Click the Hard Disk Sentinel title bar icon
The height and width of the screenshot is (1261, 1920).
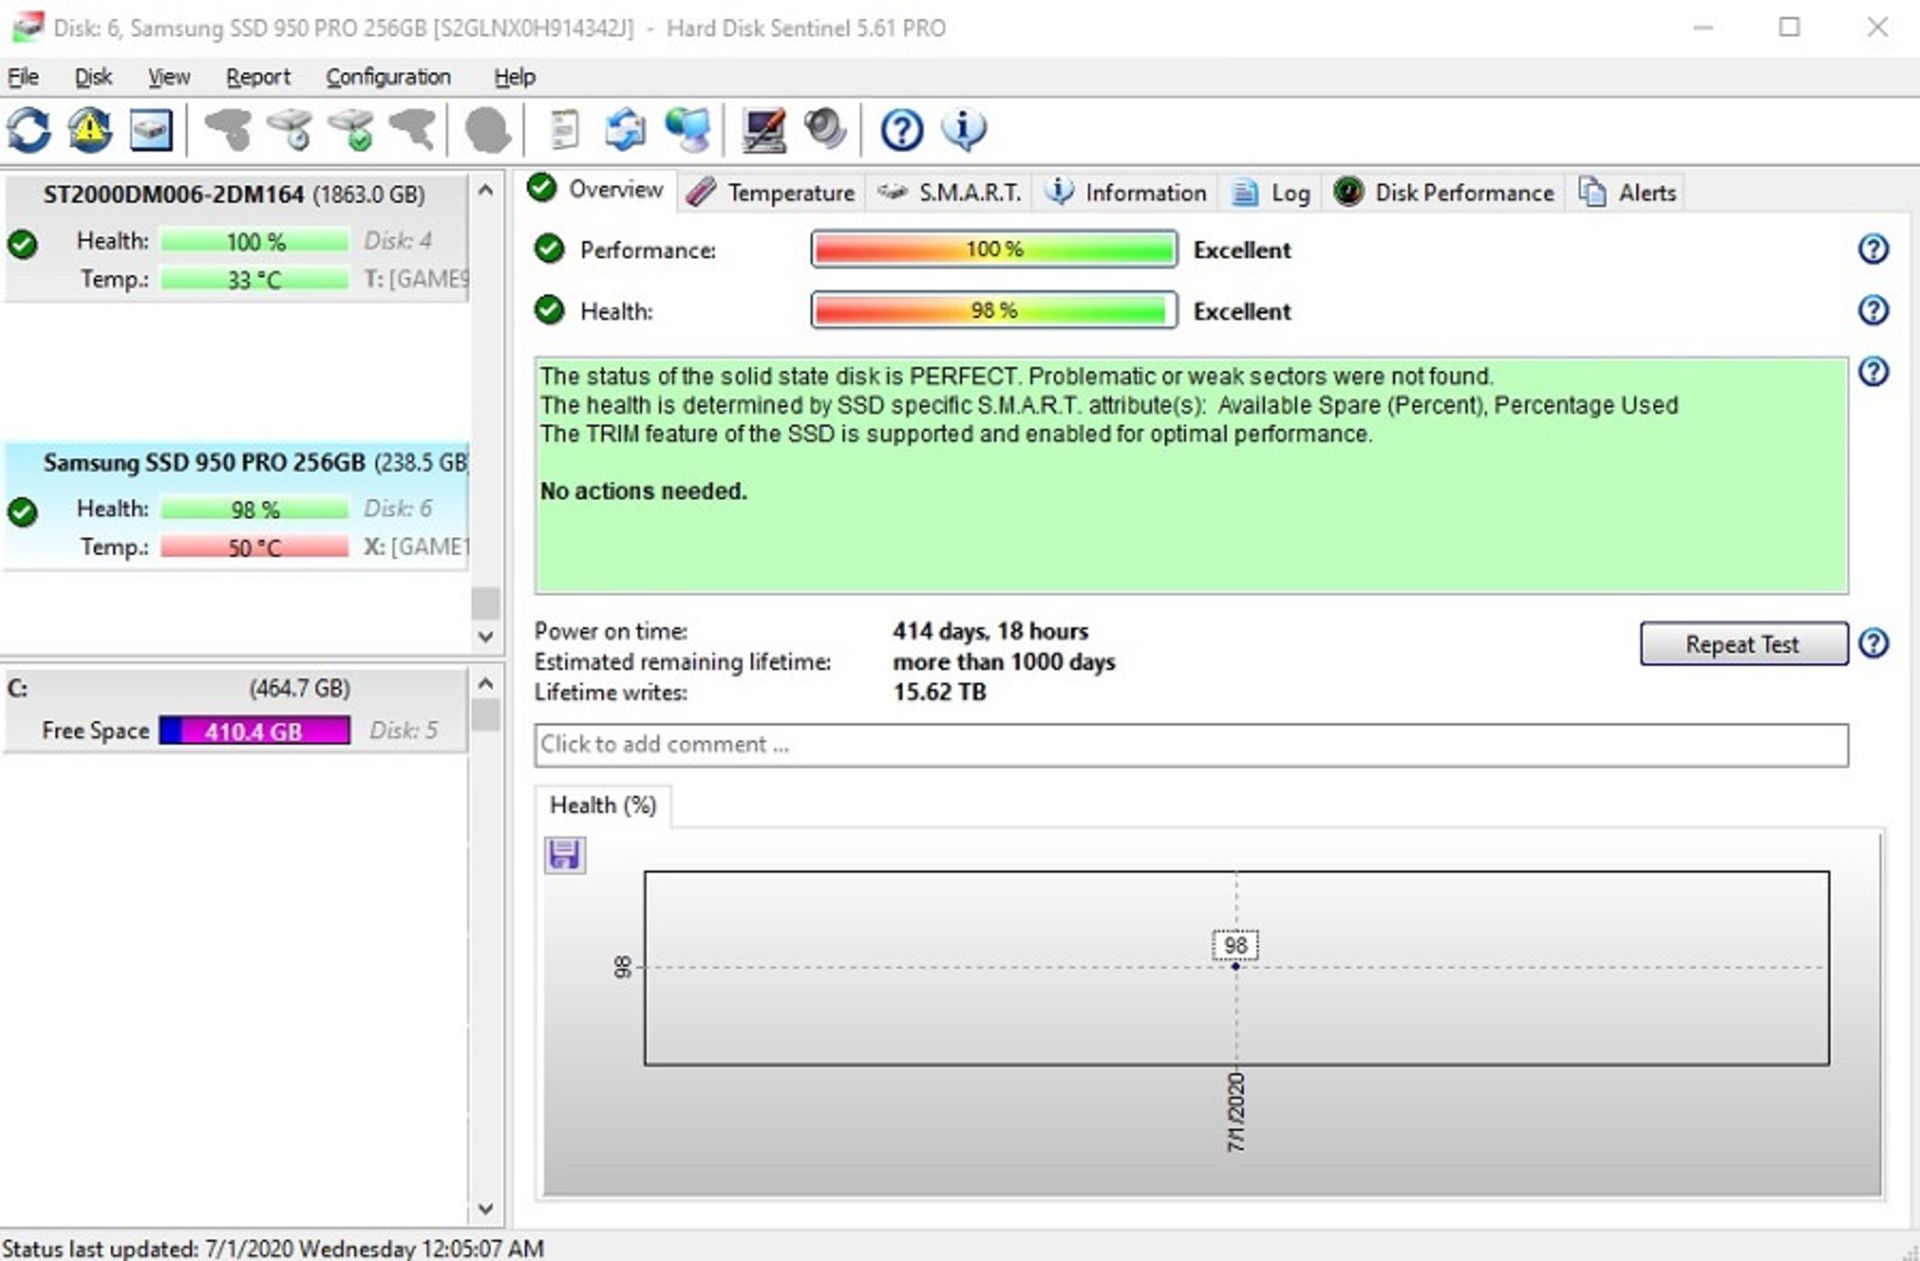click(26, 27)
